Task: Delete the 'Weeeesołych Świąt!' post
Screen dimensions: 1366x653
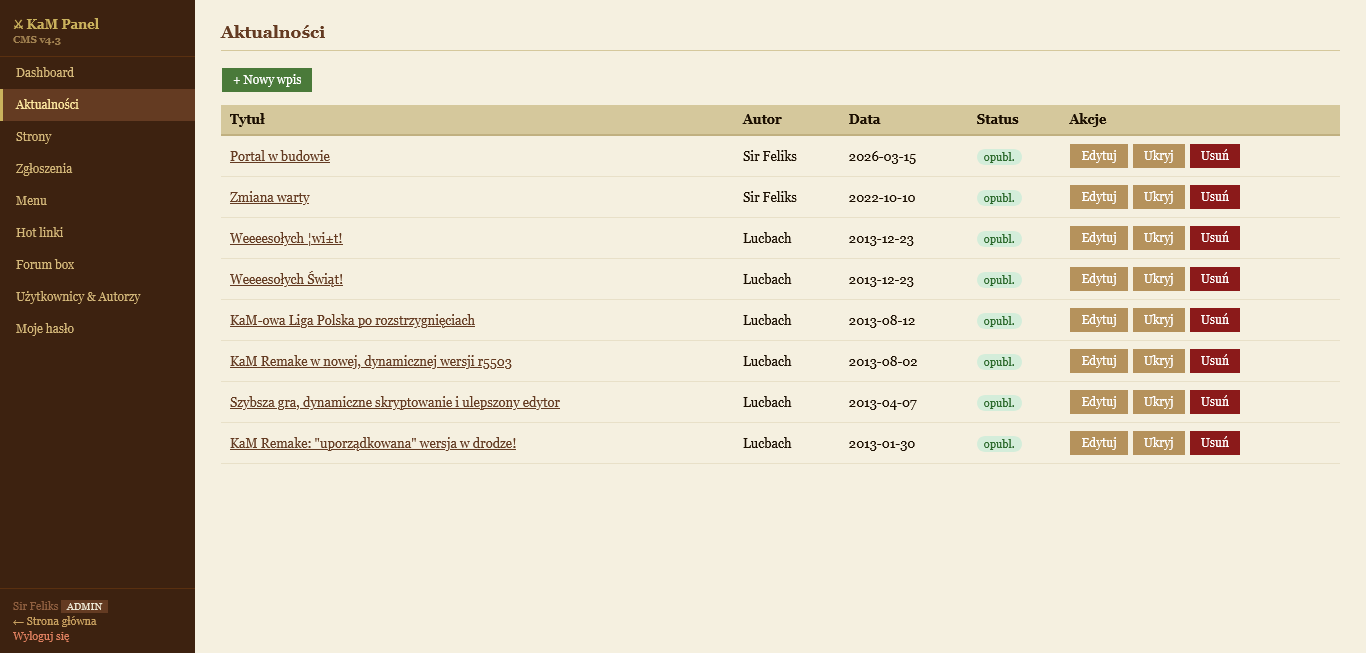Action: coord(1214,279)
